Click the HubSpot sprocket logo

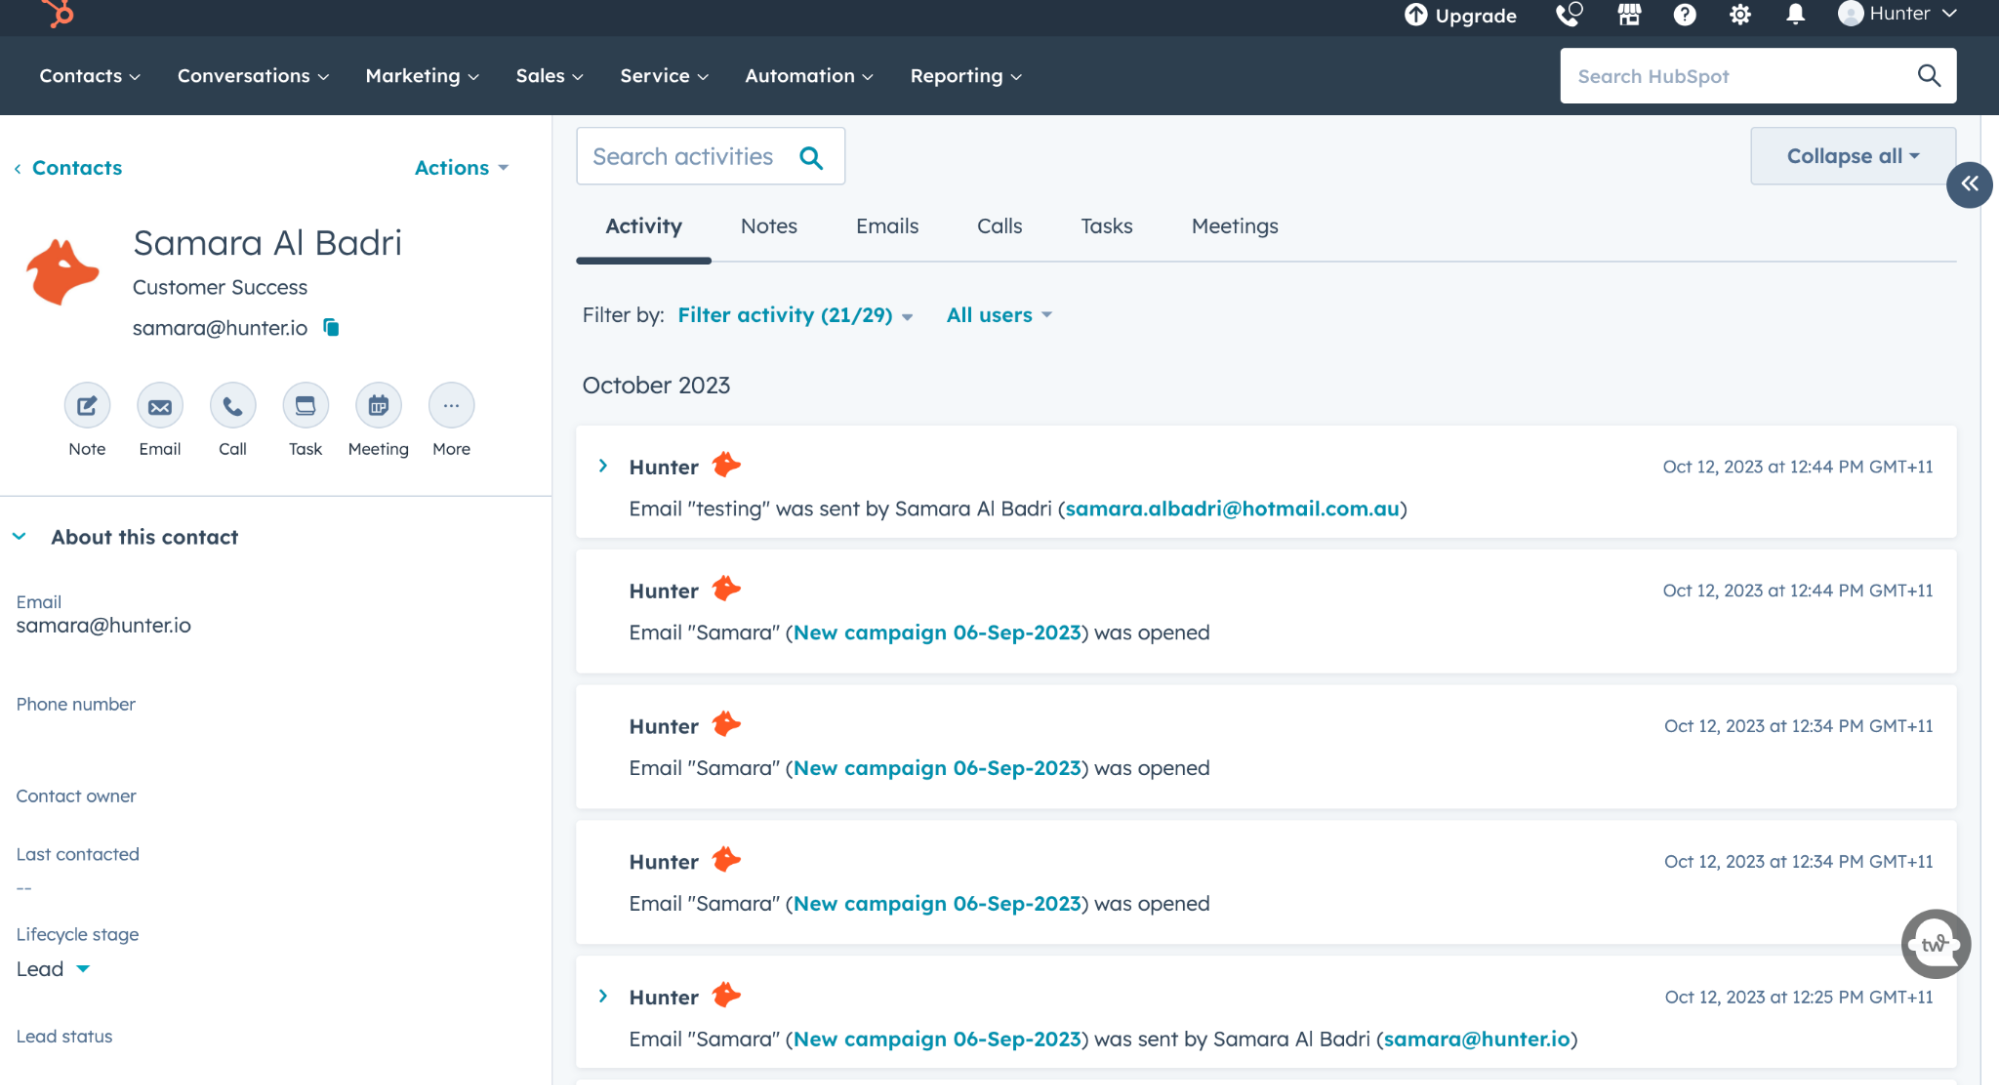59,13
